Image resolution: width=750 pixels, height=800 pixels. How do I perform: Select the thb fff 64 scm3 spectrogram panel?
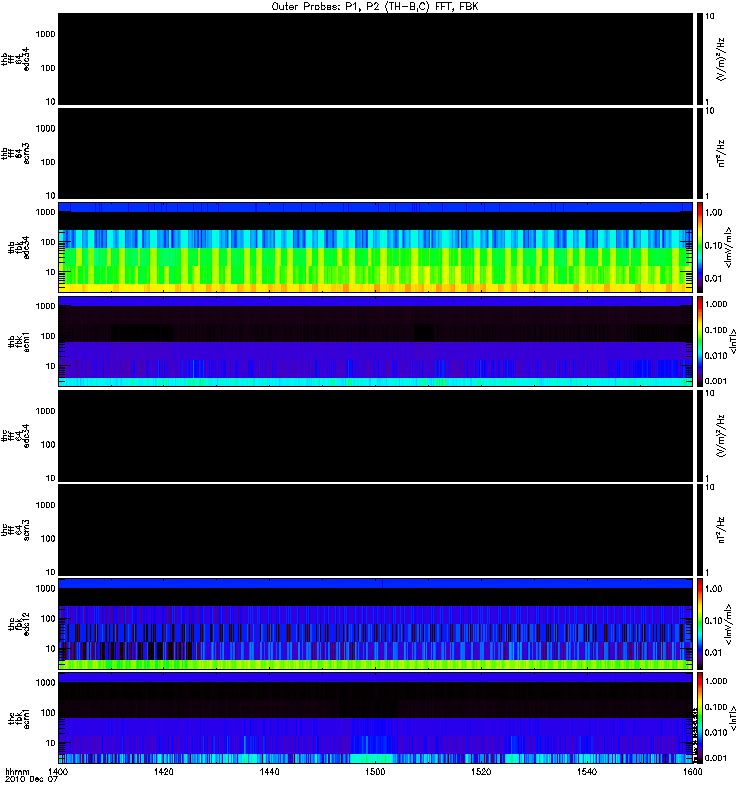click(x=376, y=153)
